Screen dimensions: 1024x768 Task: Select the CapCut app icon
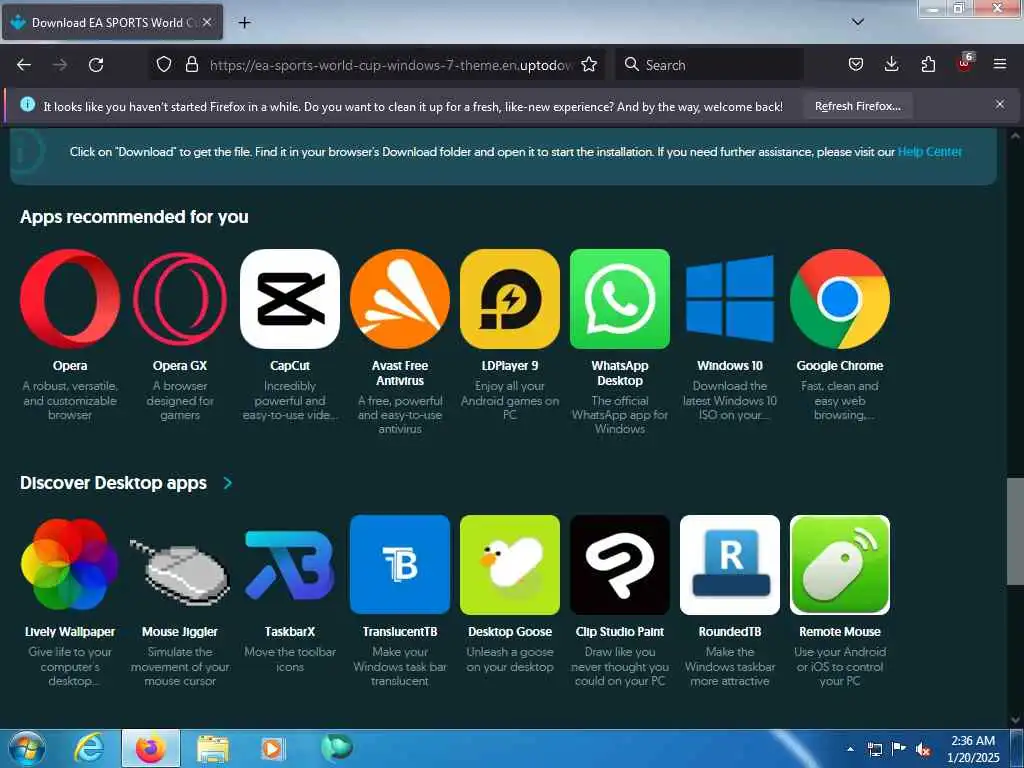[290, 298]
